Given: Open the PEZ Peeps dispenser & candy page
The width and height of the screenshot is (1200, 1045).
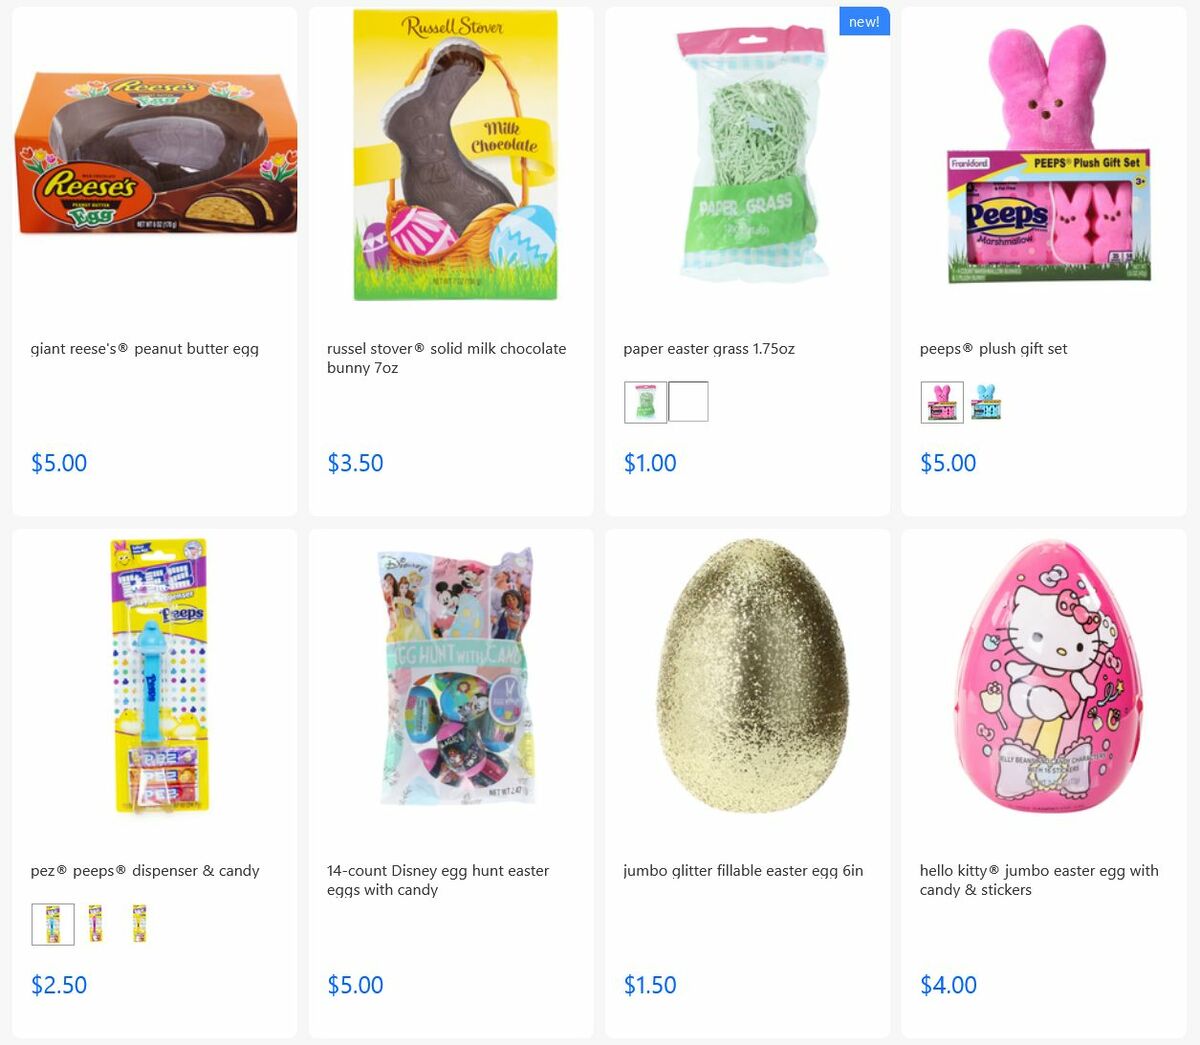Looking at the screenshot, I should (145, 870).
